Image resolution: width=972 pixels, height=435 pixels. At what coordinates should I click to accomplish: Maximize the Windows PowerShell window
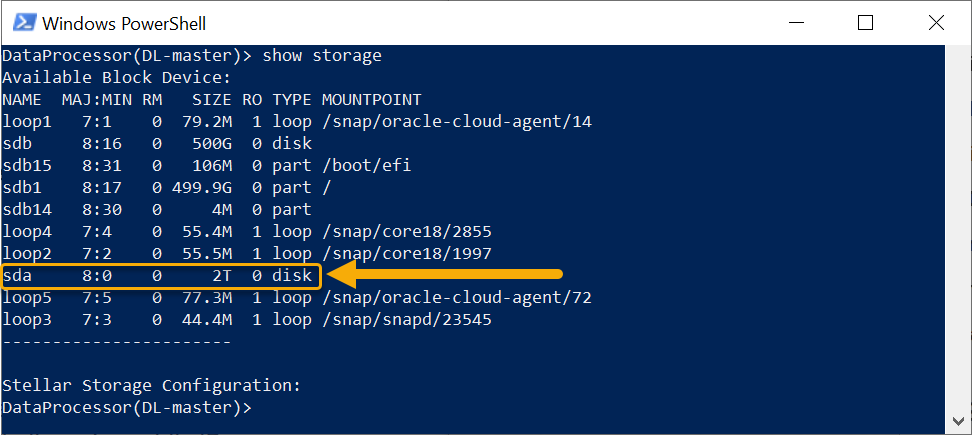[x=865, y=23]
